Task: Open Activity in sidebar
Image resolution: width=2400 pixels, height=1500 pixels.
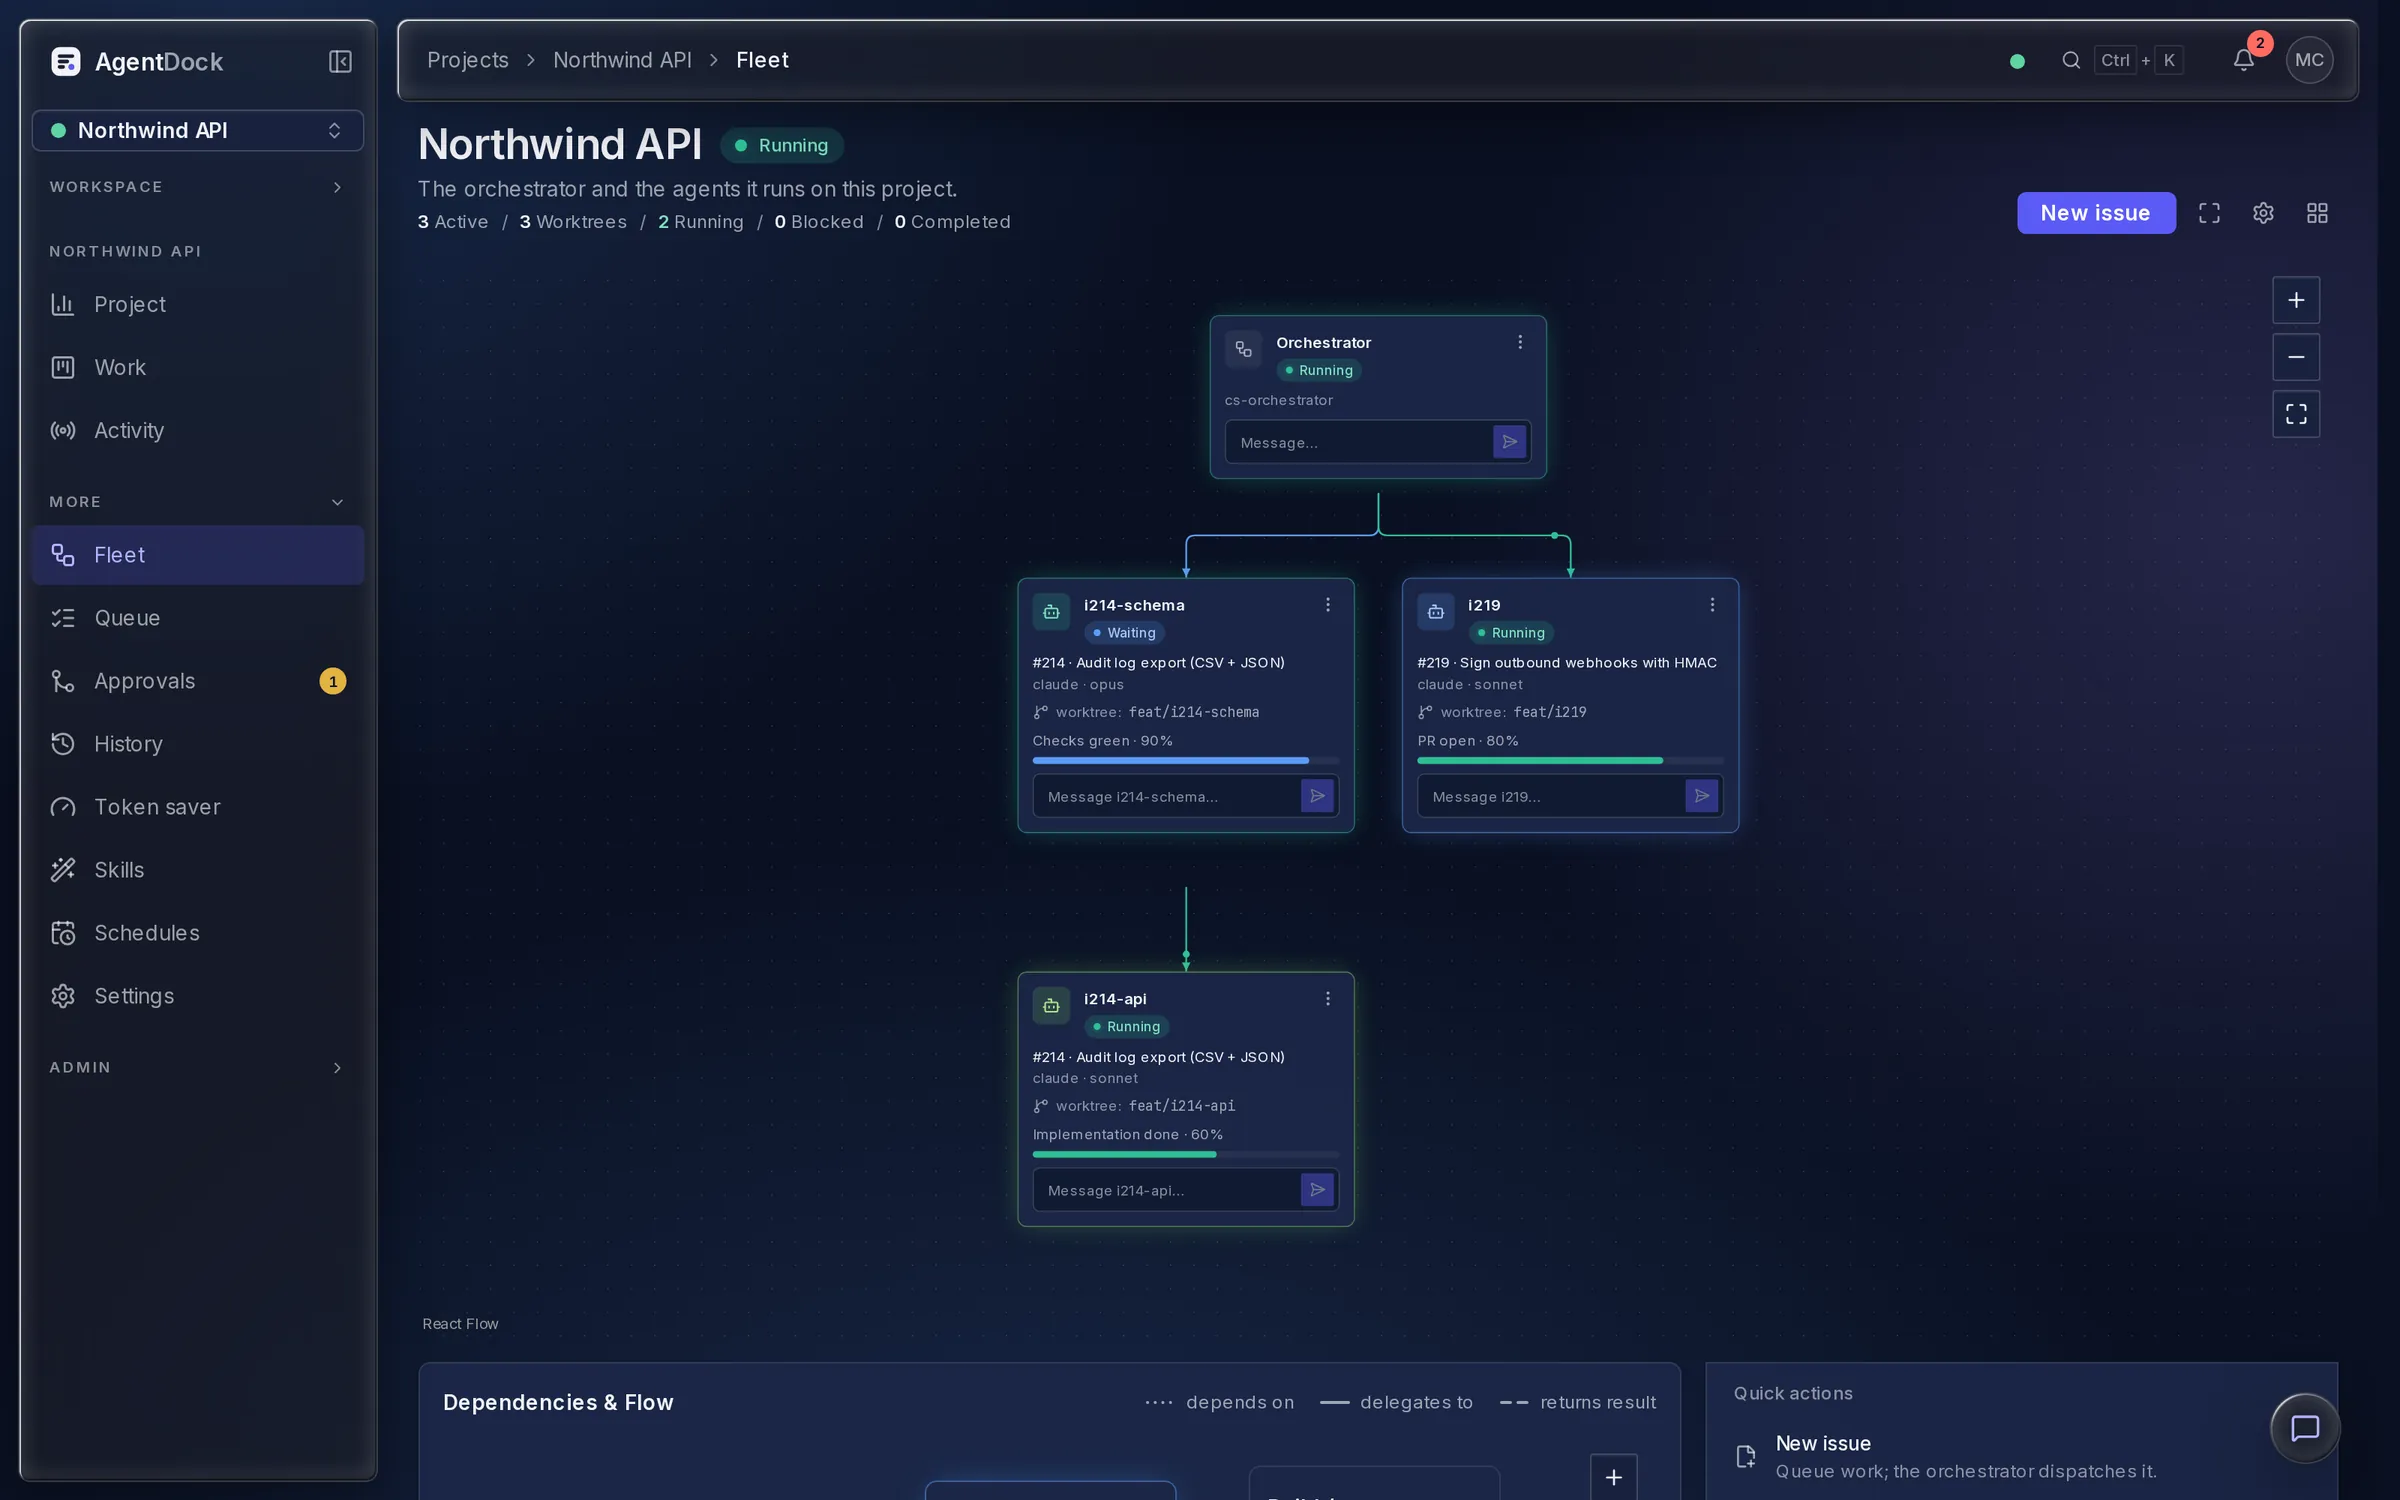Action: pyautogui.click(x=198, y=430)
